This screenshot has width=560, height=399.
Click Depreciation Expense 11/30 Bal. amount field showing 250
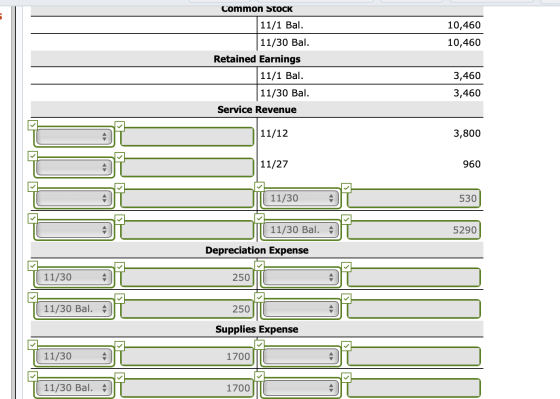187,309
